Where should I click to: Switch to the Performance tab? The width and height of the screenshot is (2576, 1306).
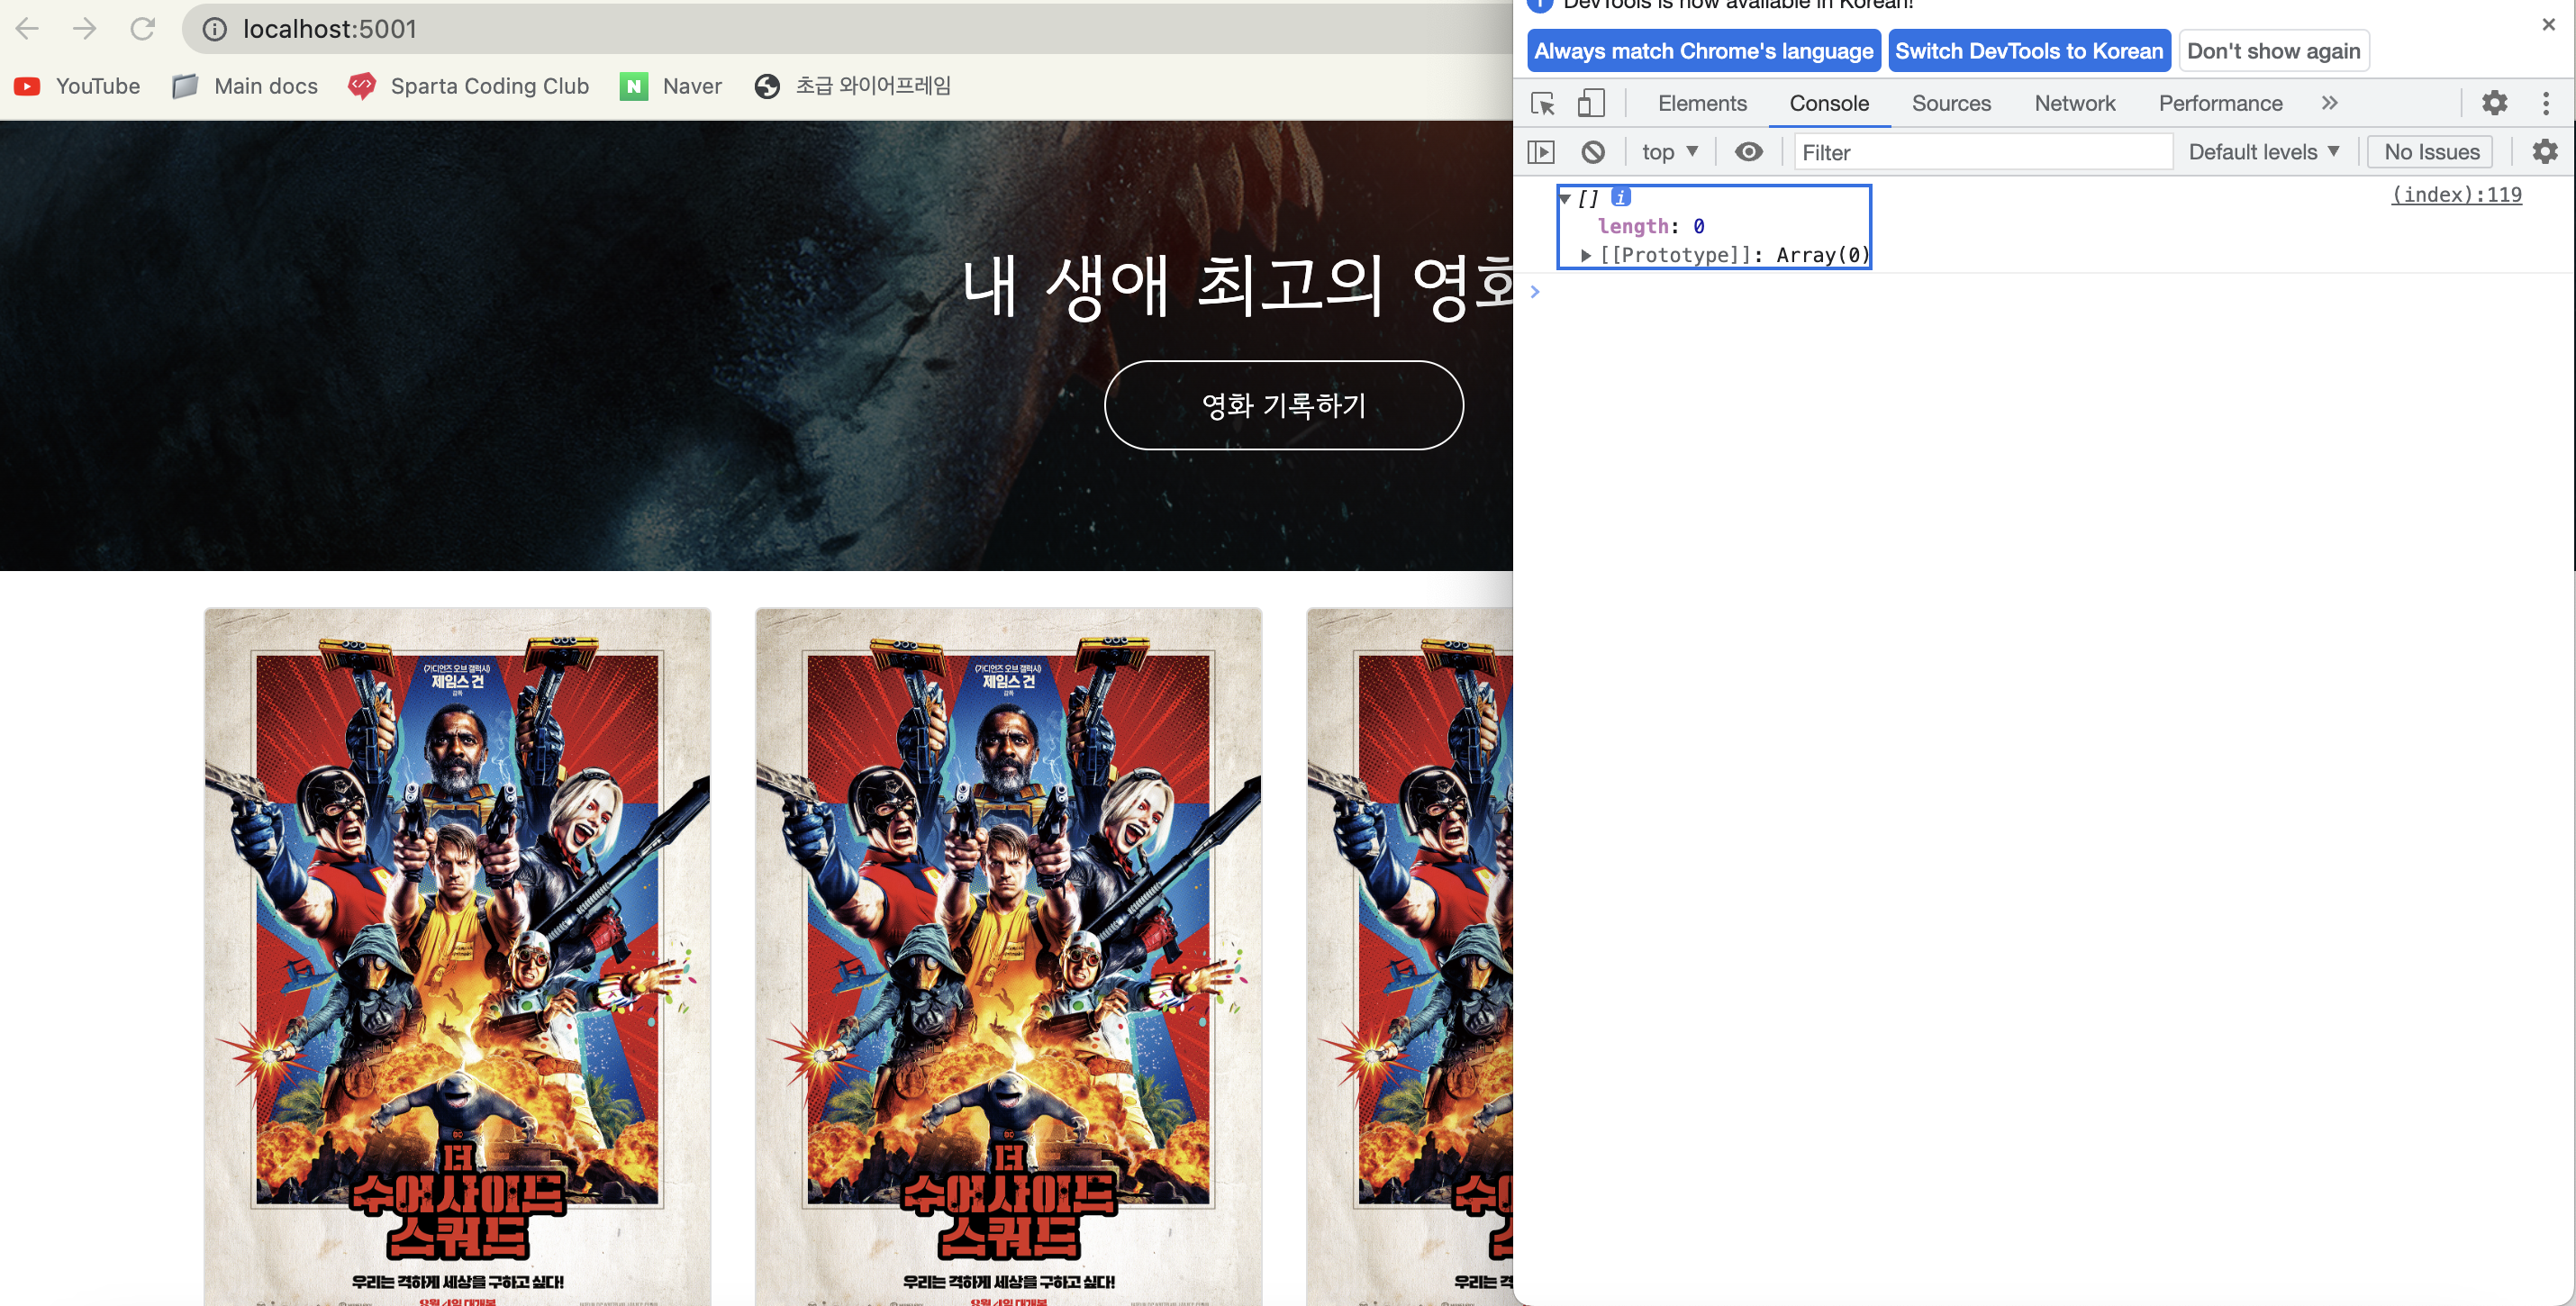pyautogui.click(x=2220, y=103)
